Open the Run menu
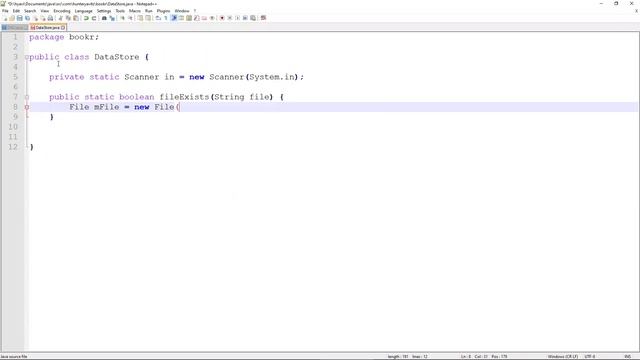 click(x=149, y=11)
